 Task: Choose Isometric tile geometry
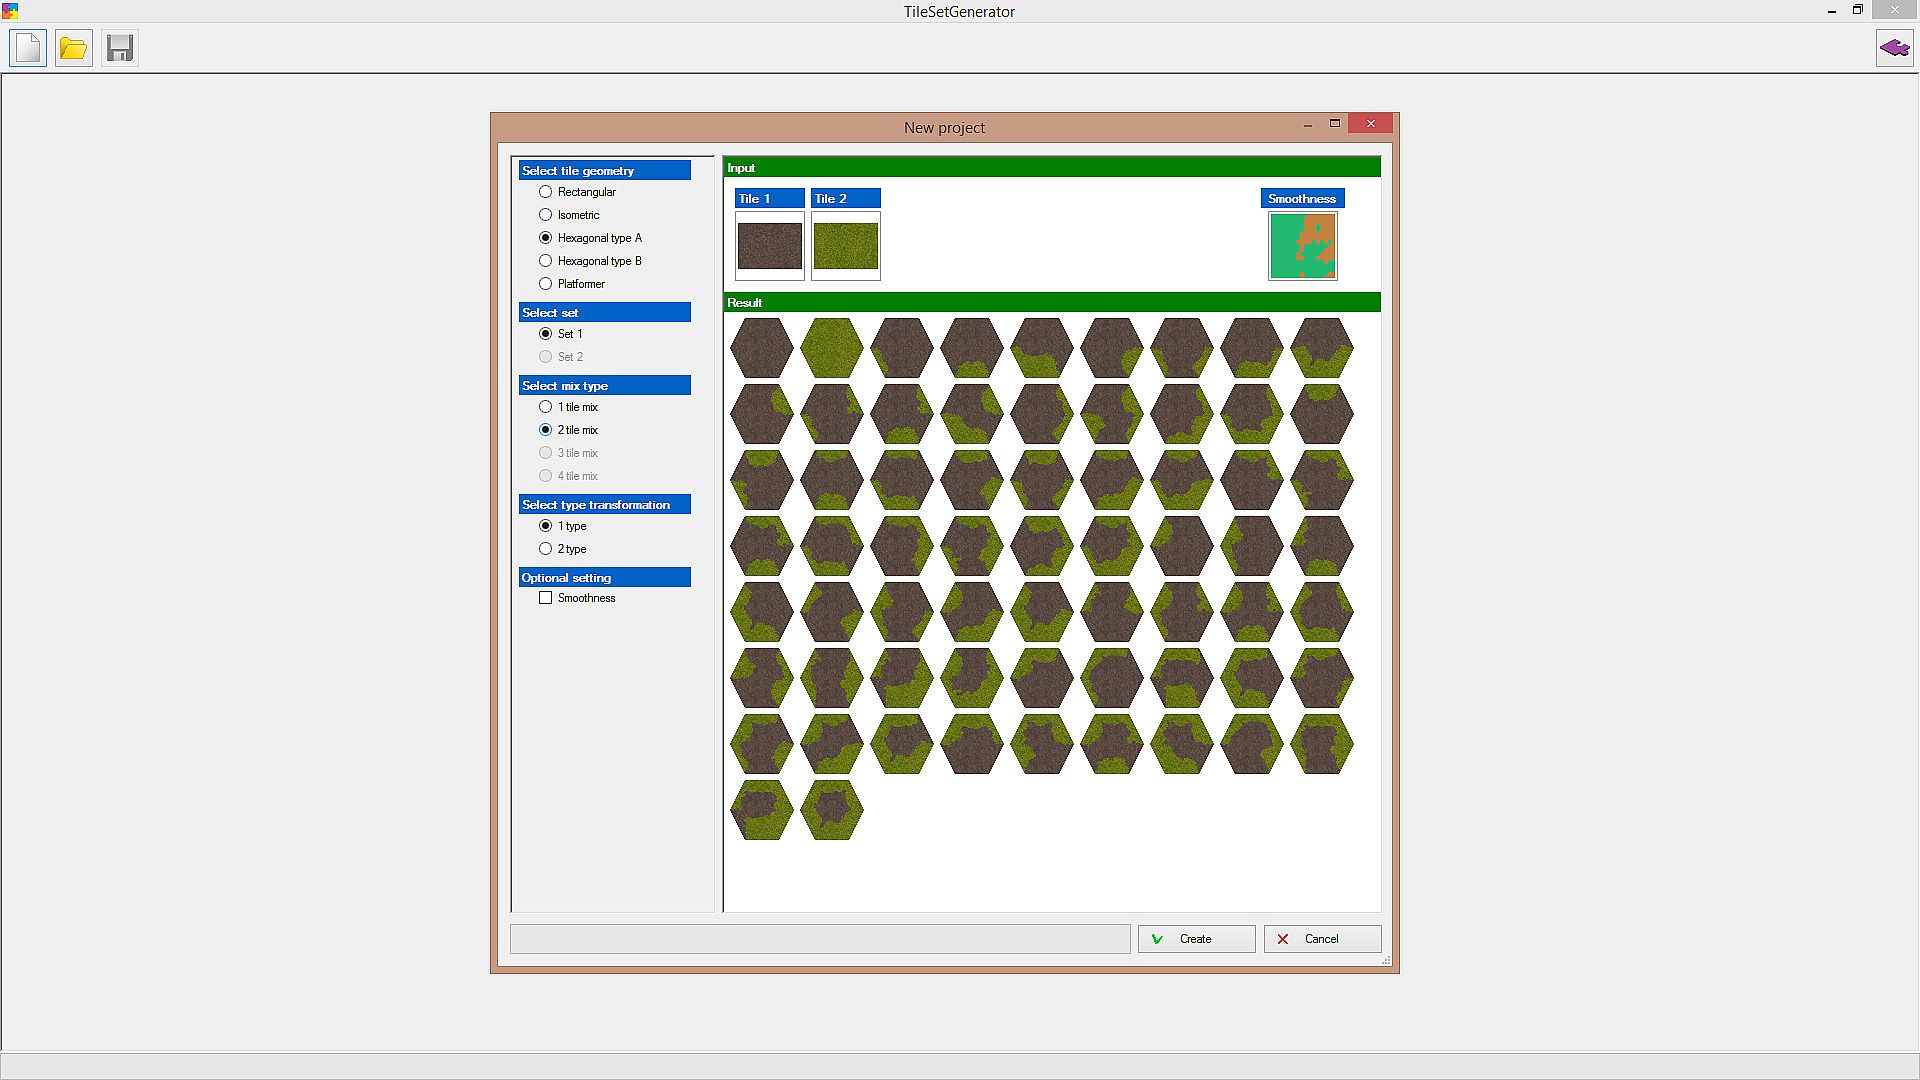[546, 215]
